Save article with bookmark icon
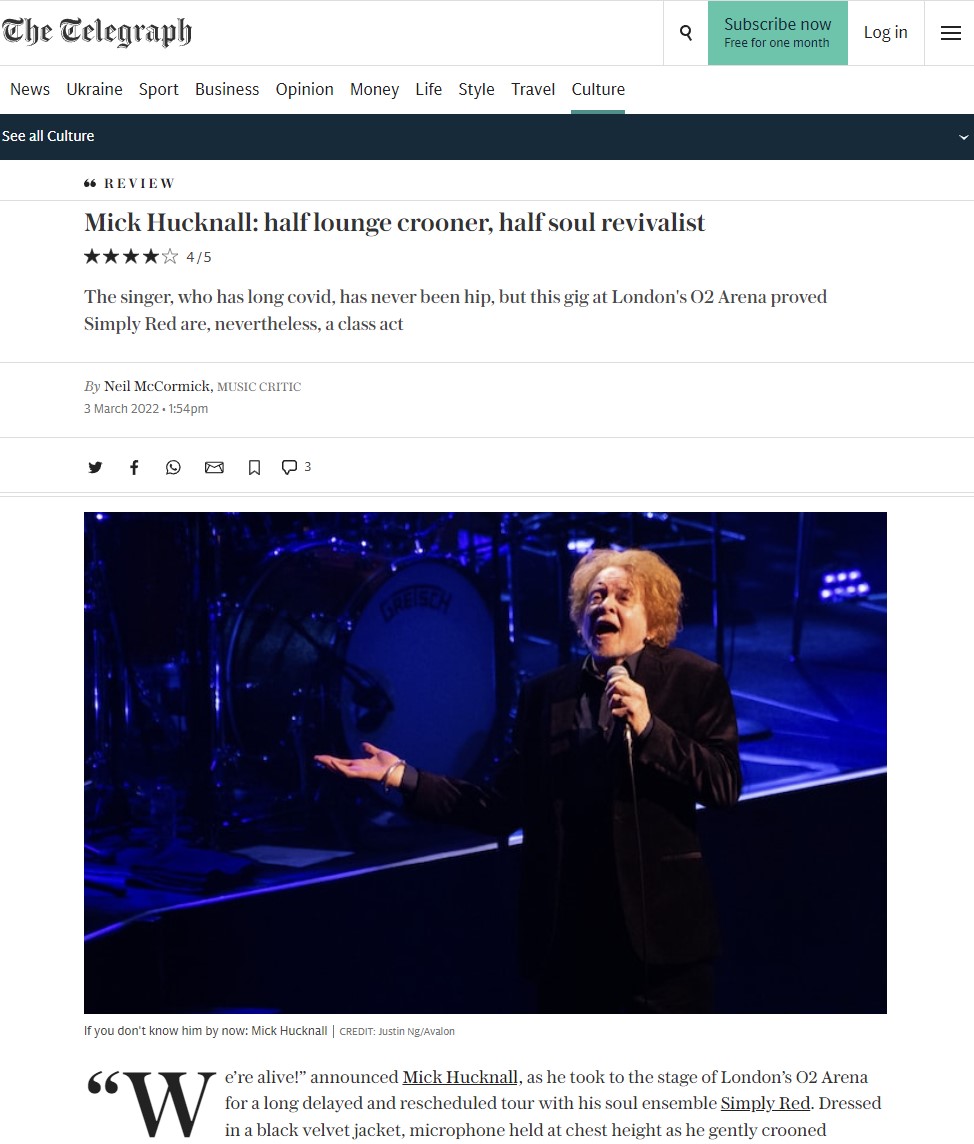974x1144 pixels. coord(254,468)
